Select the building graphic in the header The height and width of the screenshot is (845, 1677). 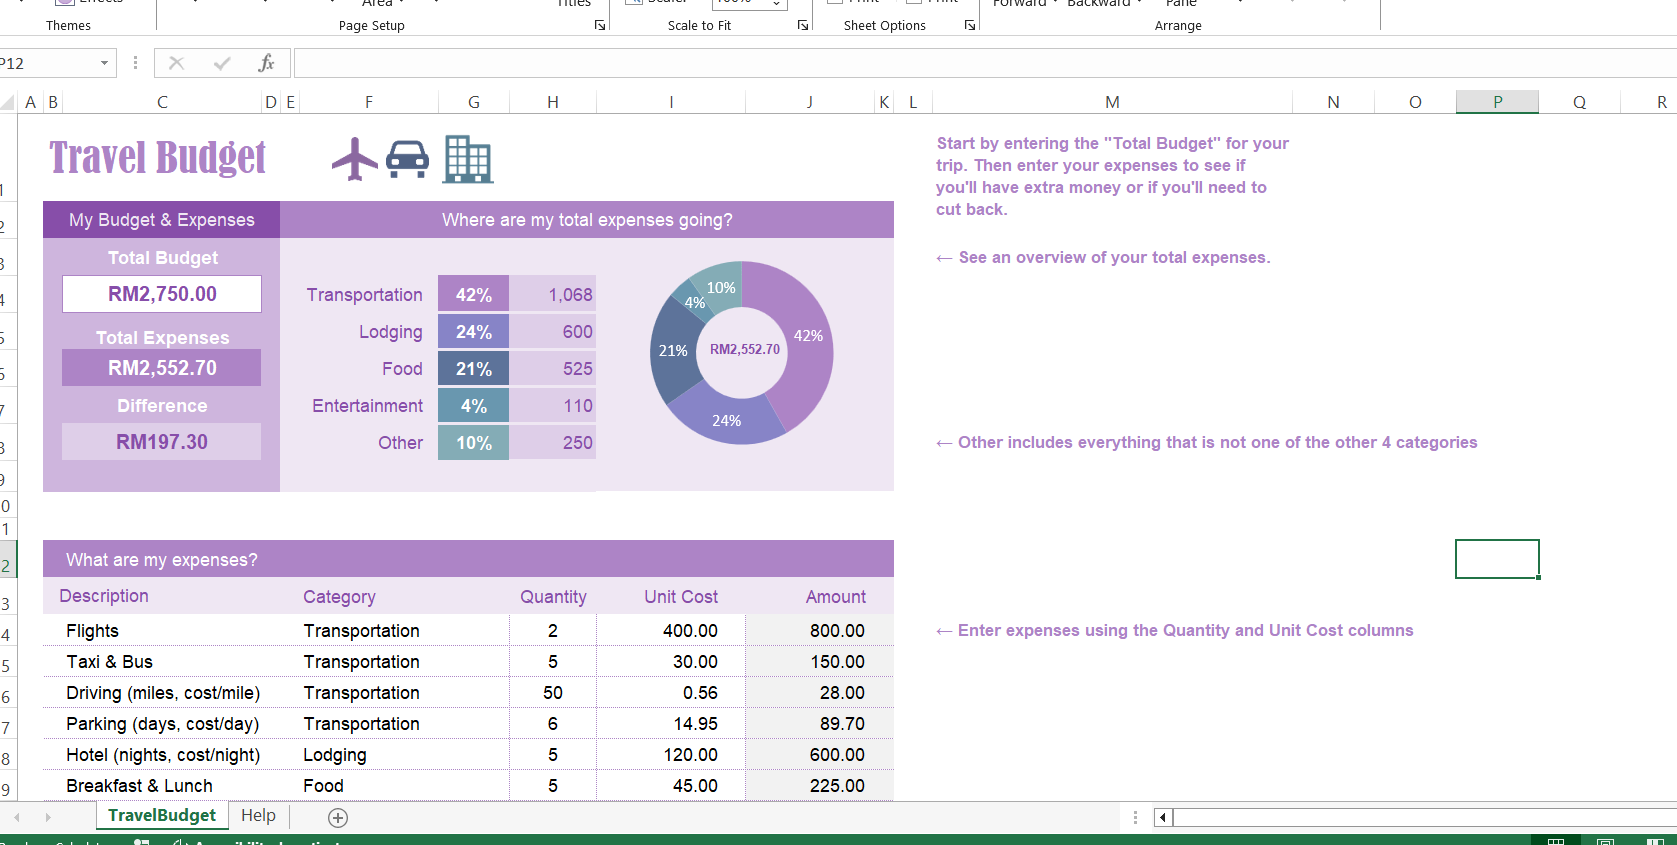point(468,159)
